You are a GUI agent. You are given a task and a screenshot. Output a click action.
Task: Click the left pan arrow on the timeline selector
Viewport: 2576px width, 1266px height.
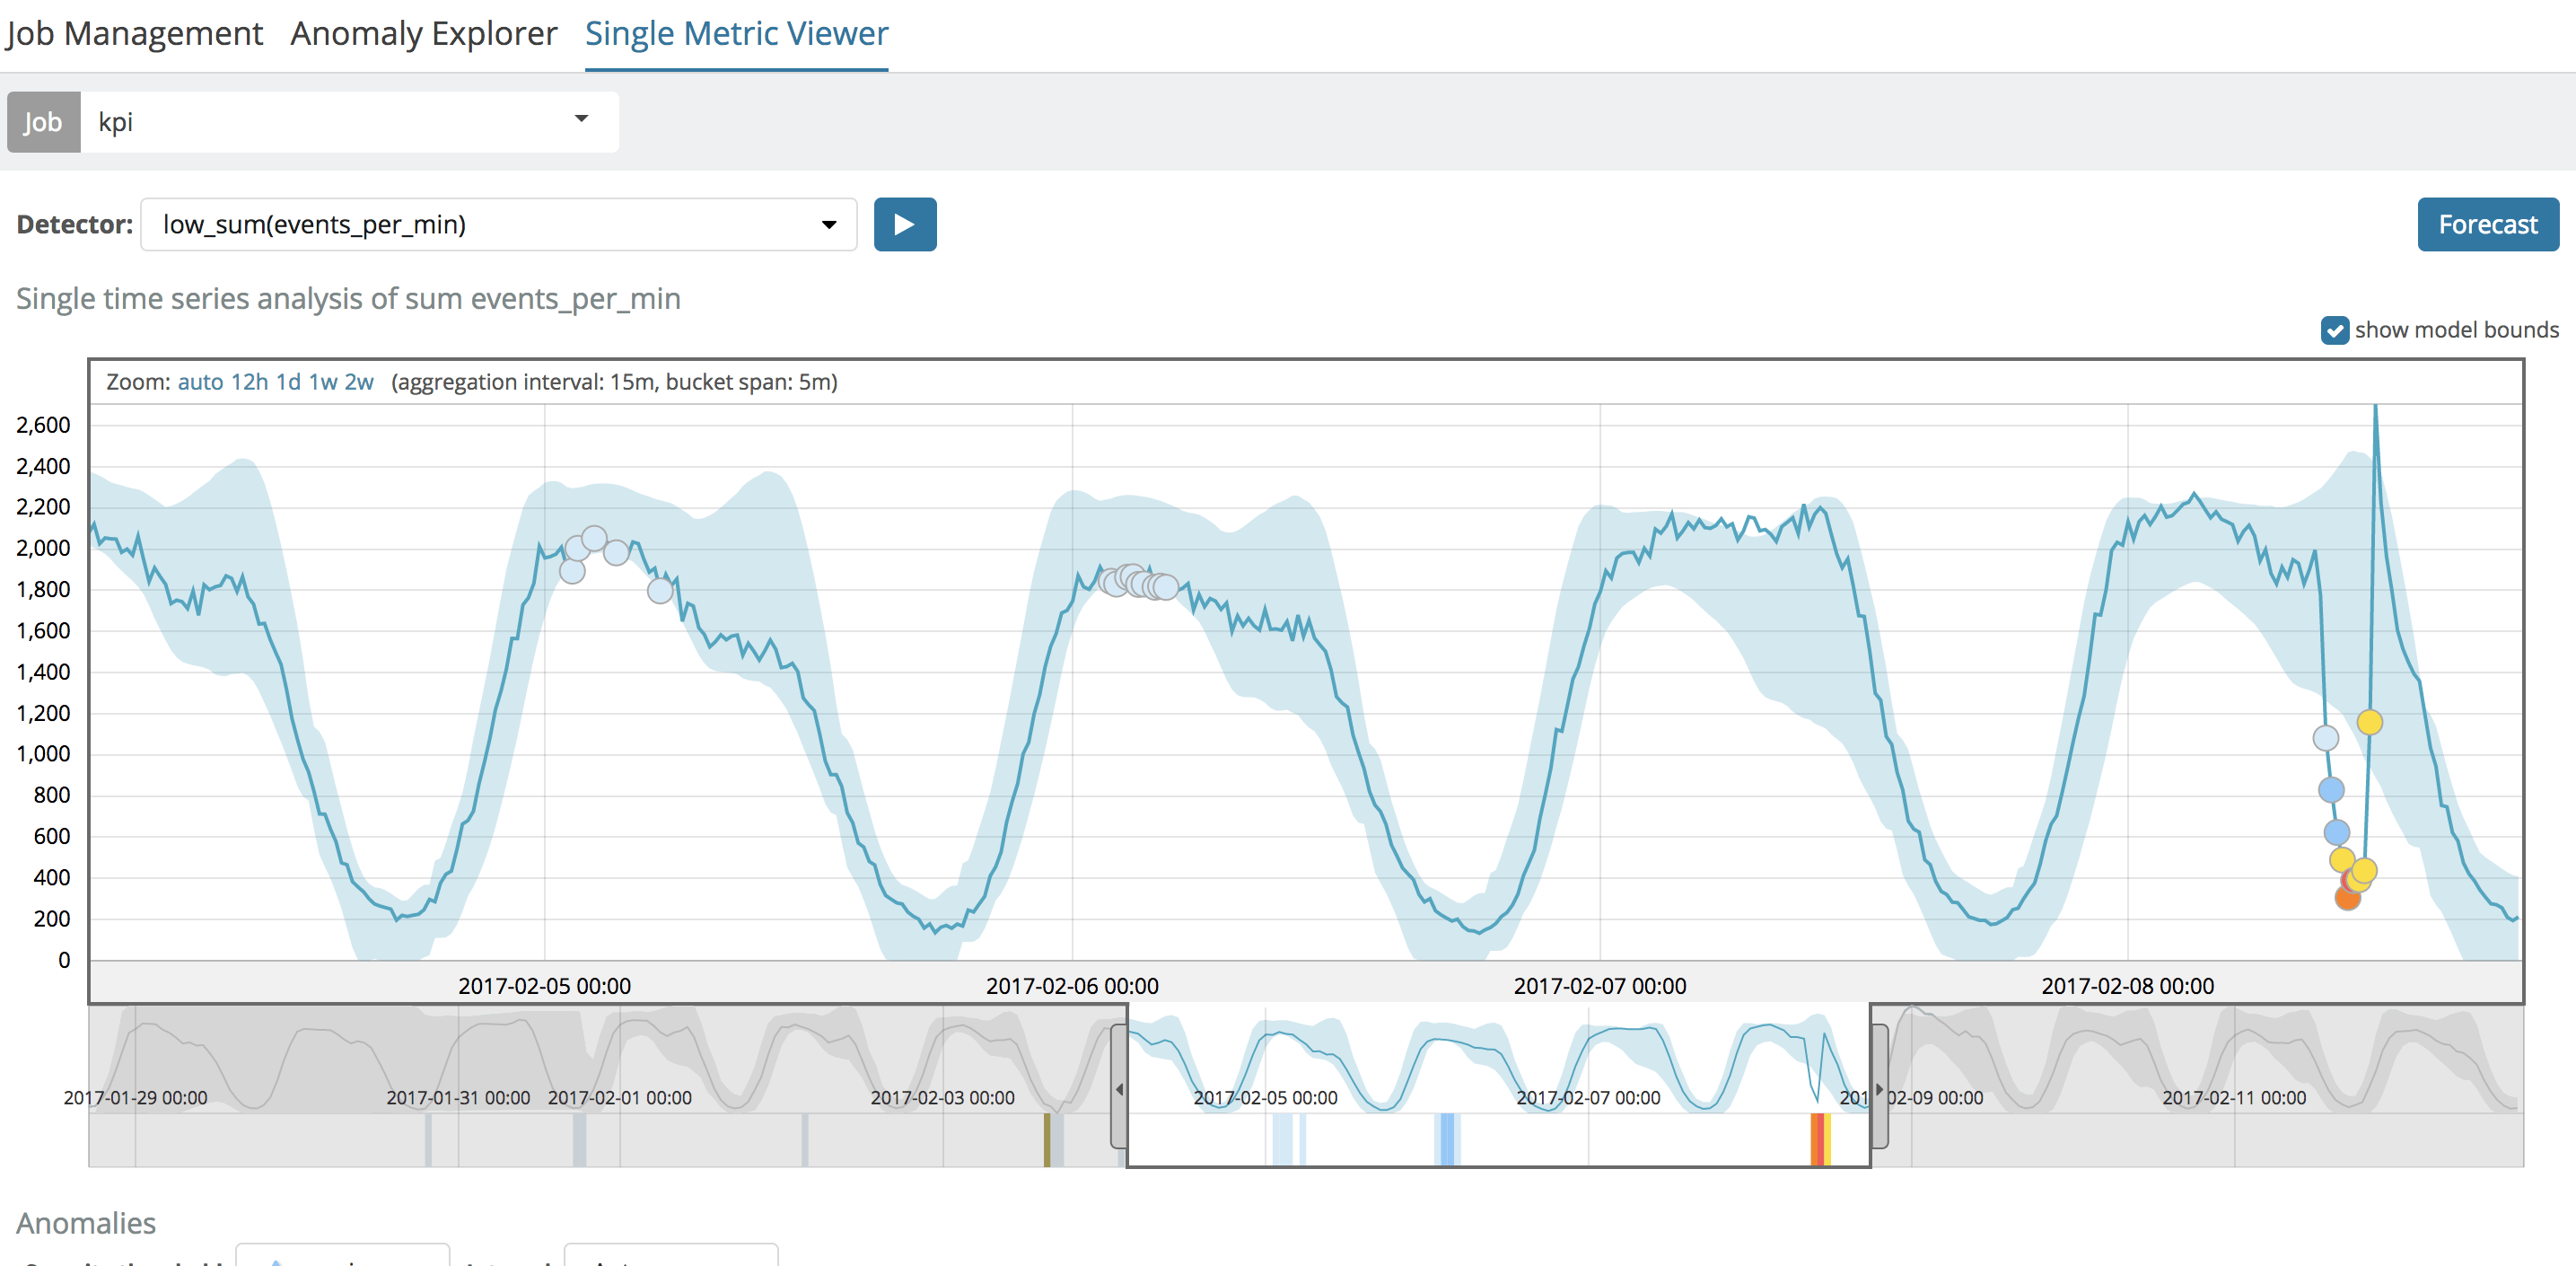[1120, 1088]
